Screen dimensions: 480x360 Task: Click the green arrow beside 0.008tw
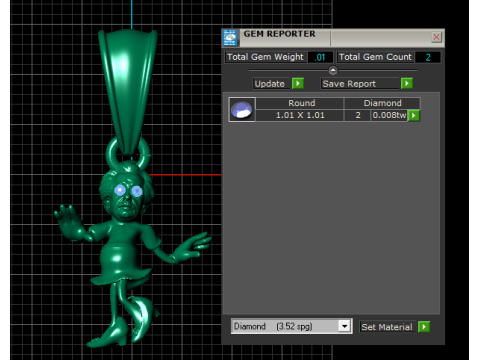pos(414,115)
